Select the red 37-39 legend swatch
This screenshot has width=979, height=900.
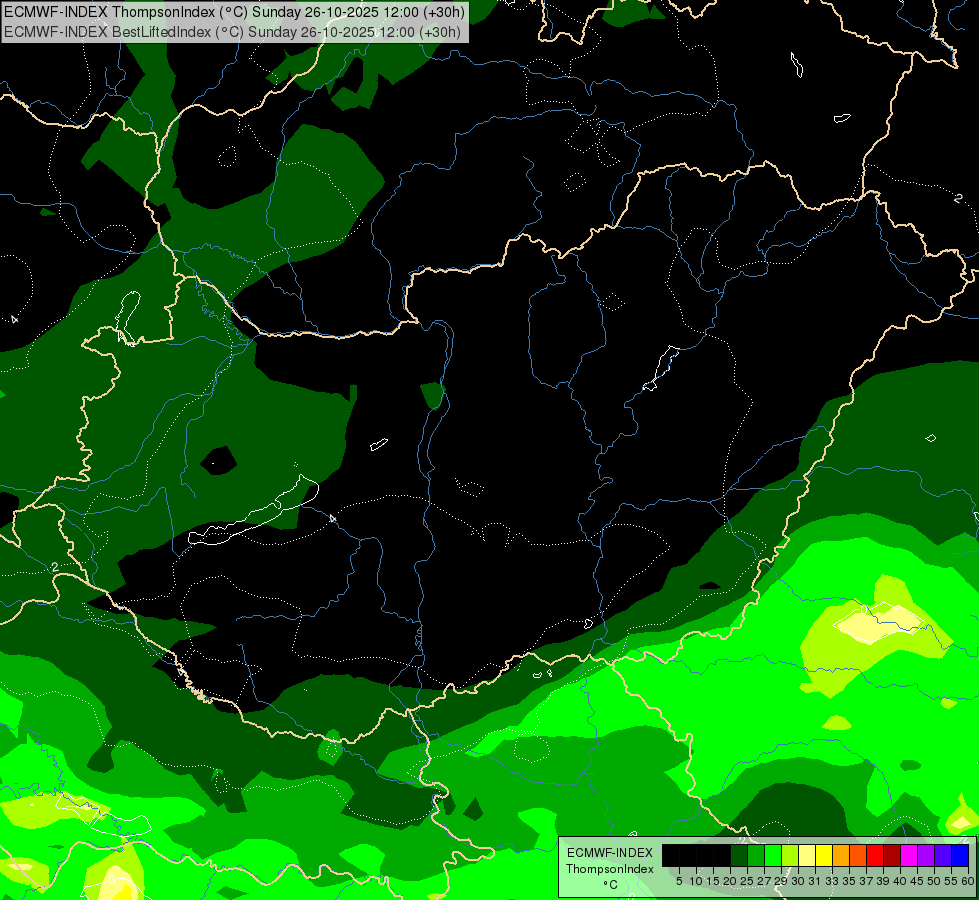(875, 855)
